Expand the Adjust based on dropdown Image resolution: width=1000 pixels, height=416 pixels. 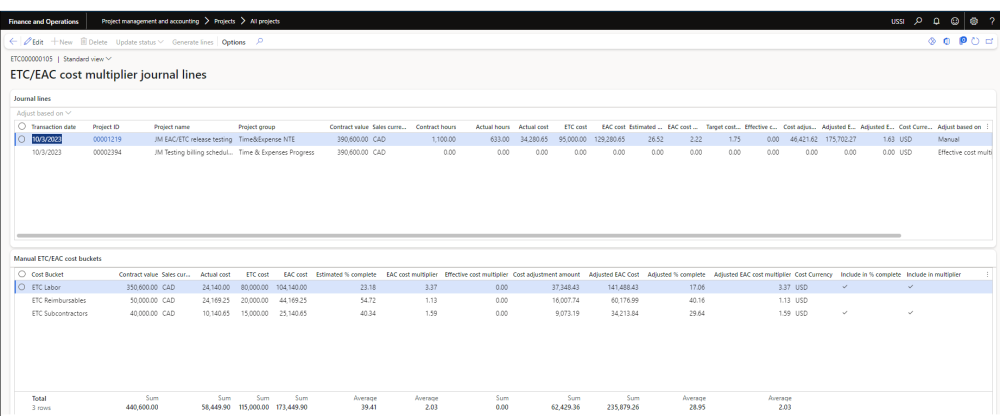[42, 113]
